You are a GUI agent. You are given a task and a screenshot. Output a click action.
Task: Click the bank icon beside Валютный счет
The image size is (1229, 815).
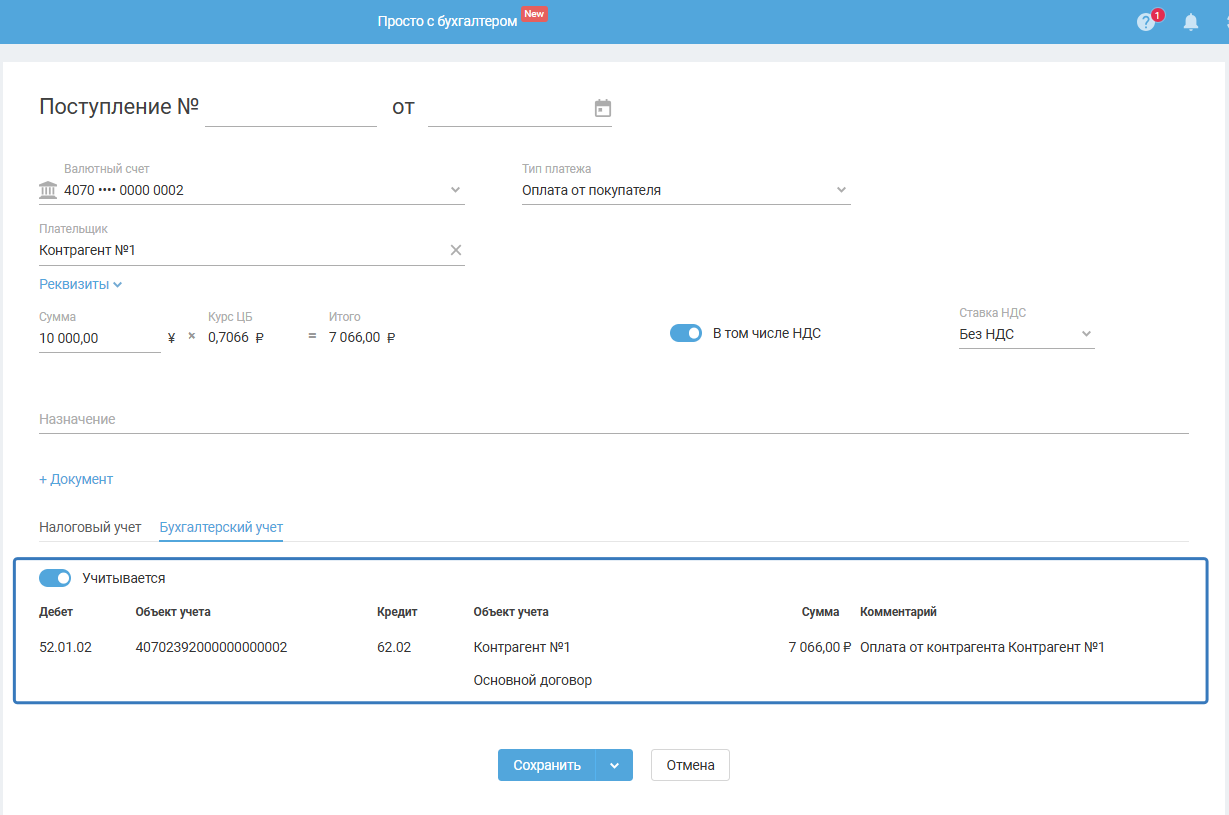48,190
